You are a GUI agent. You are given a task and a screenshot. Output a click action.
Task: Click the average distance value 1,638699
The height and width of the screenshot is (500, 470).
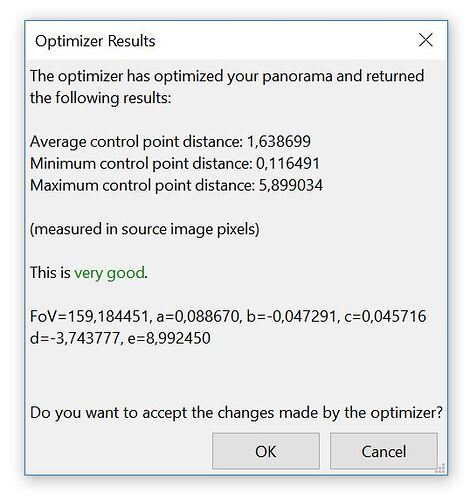[279, 141]
